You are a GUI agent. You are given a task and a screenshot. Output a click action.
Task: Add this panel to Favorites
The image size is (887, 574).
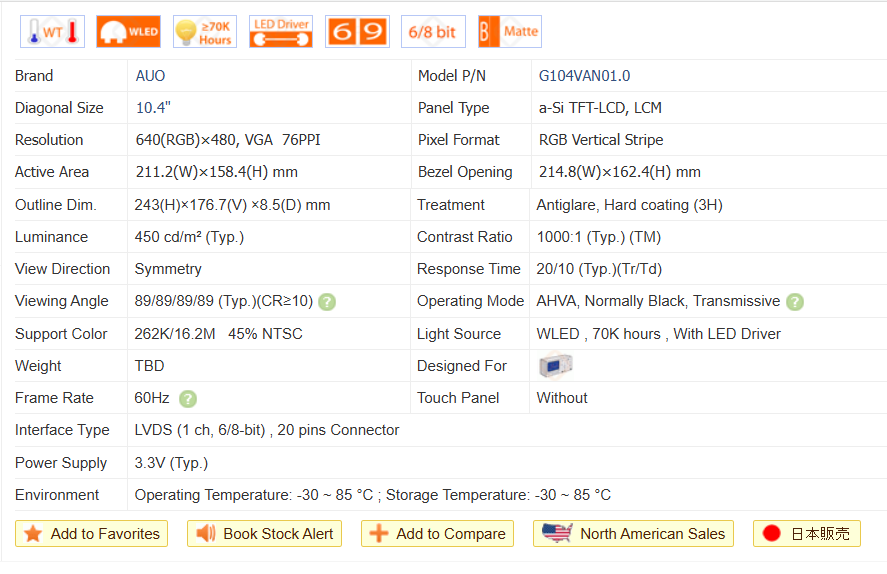[x=92, y=534]
